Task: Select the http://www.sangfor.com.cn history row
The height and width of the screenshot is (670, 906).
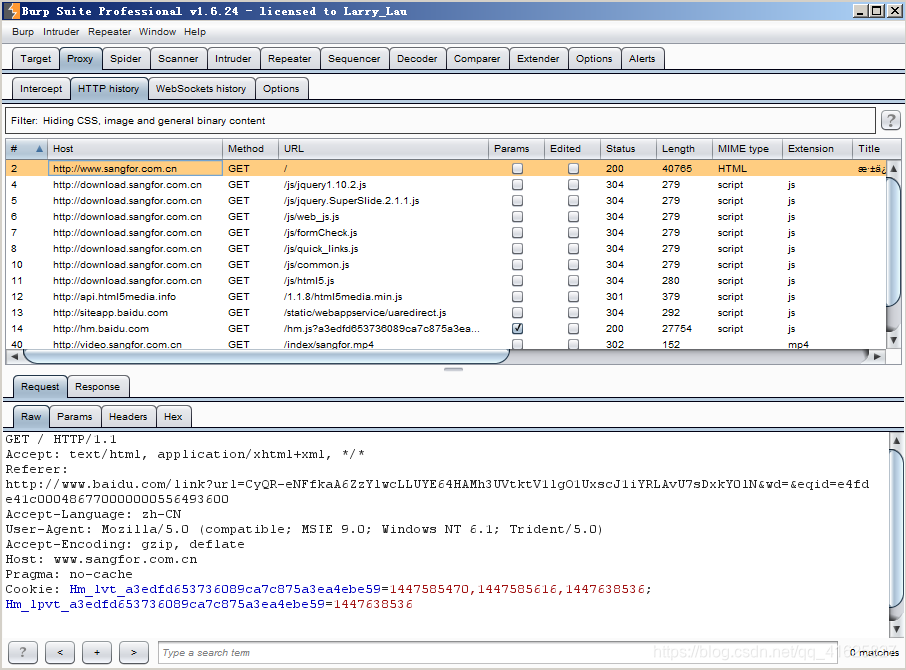Action: (x=445, y=169)
